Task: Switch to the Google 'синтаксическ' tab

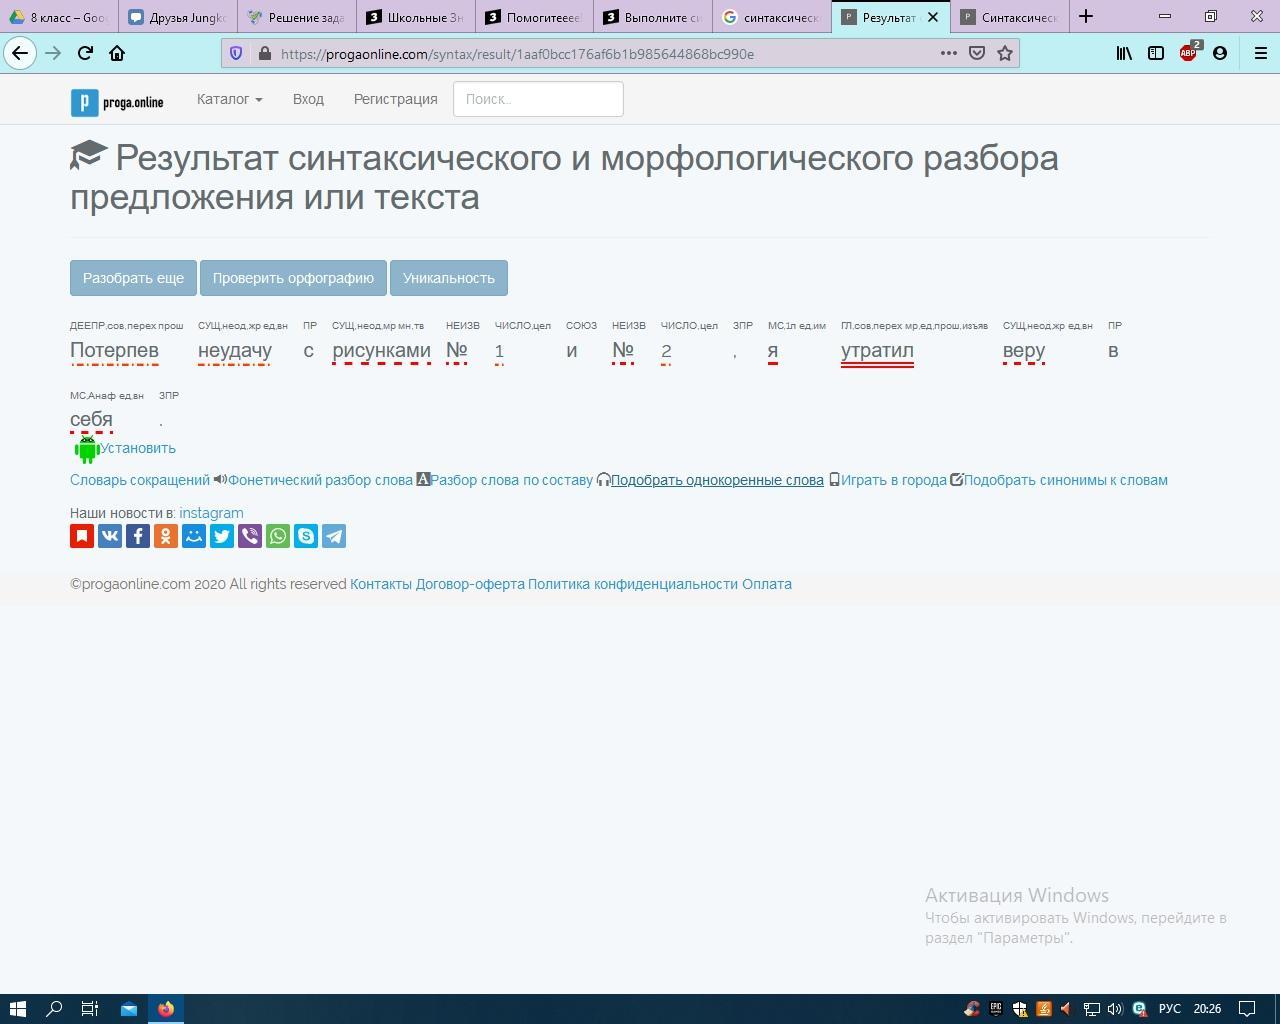Action: [x=771, y=17]
